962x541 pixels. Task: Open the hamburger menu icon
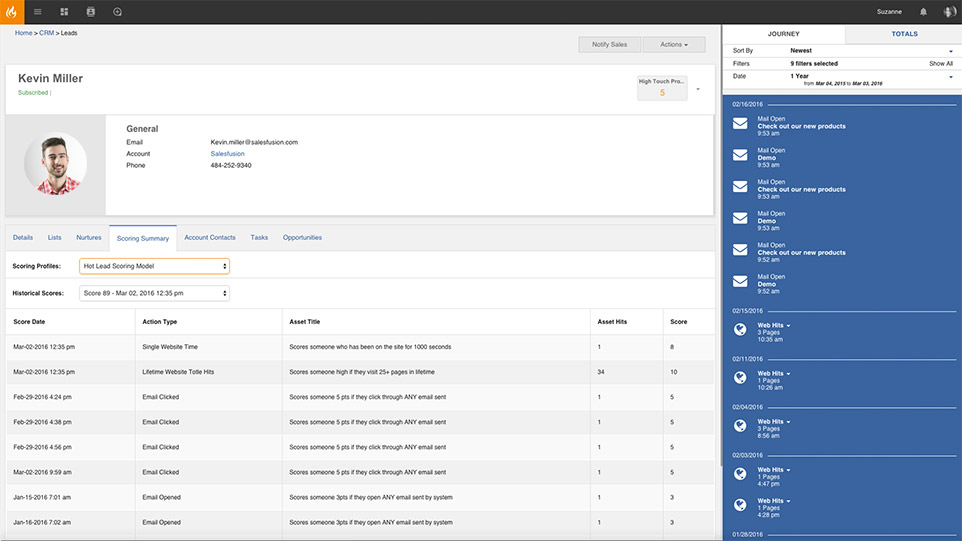click(x=38, y=12)
